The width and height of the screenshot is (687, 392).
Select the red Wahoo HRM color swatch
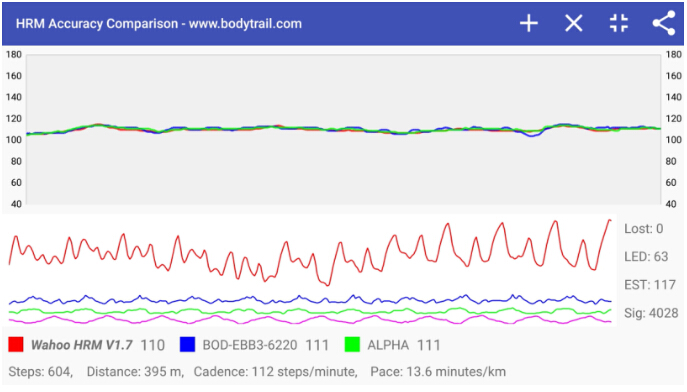click(16, 345)
